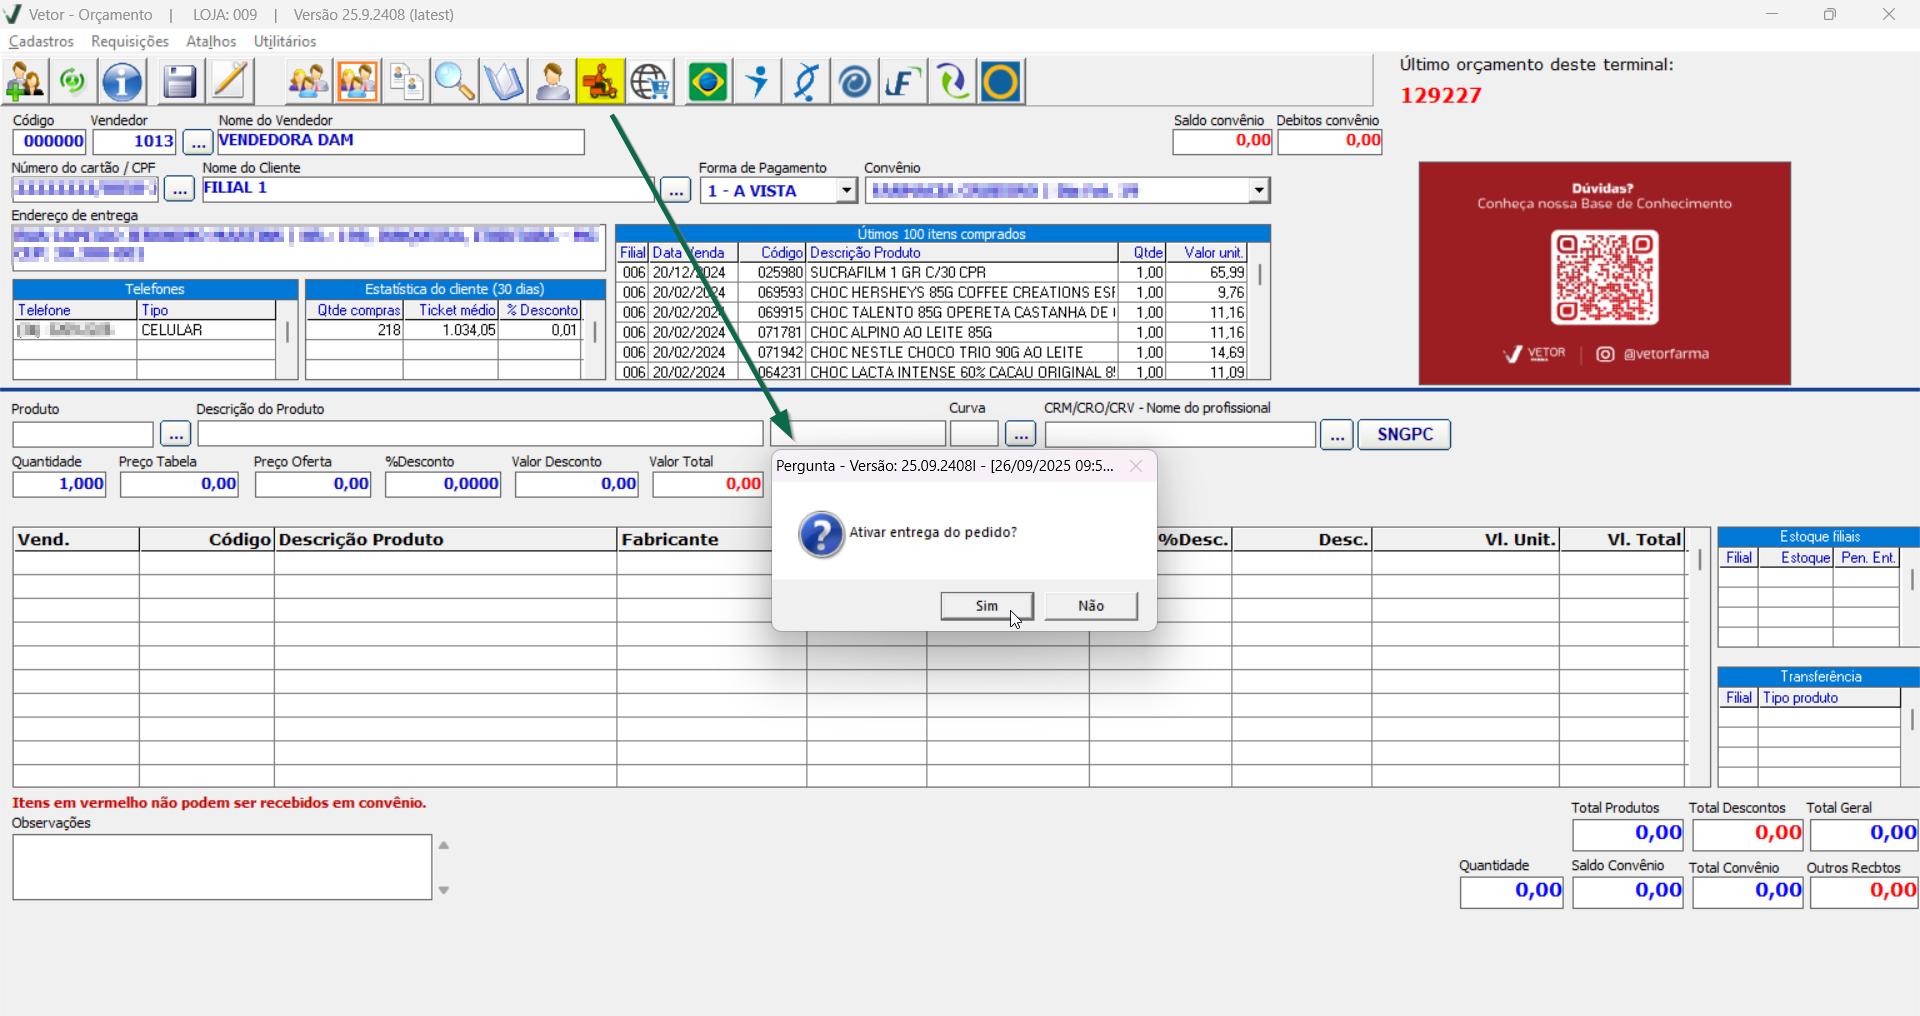Click the magnifying glass search icon
1920x1016 pixels.
454,82
